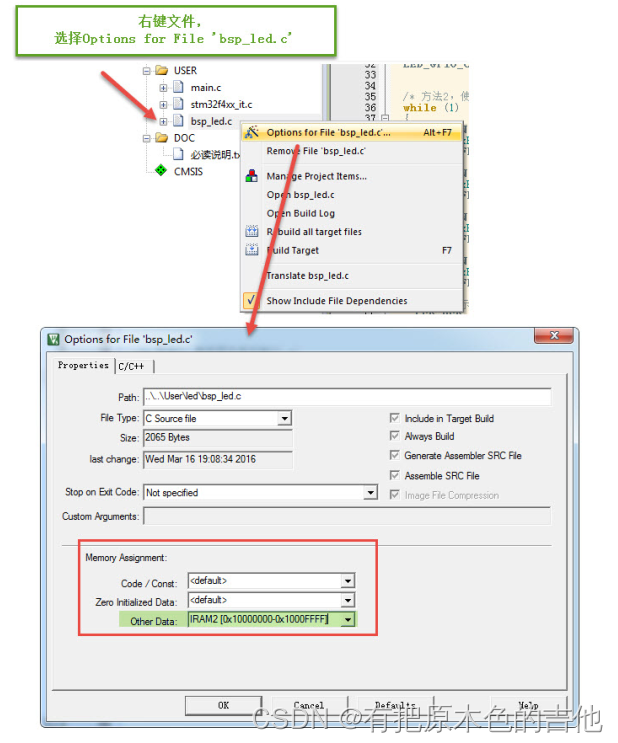Image resolution: width=618 pixels, height=743 pixels.
Task: Click the Rebuild all target files icon
Action: [252, 231]
